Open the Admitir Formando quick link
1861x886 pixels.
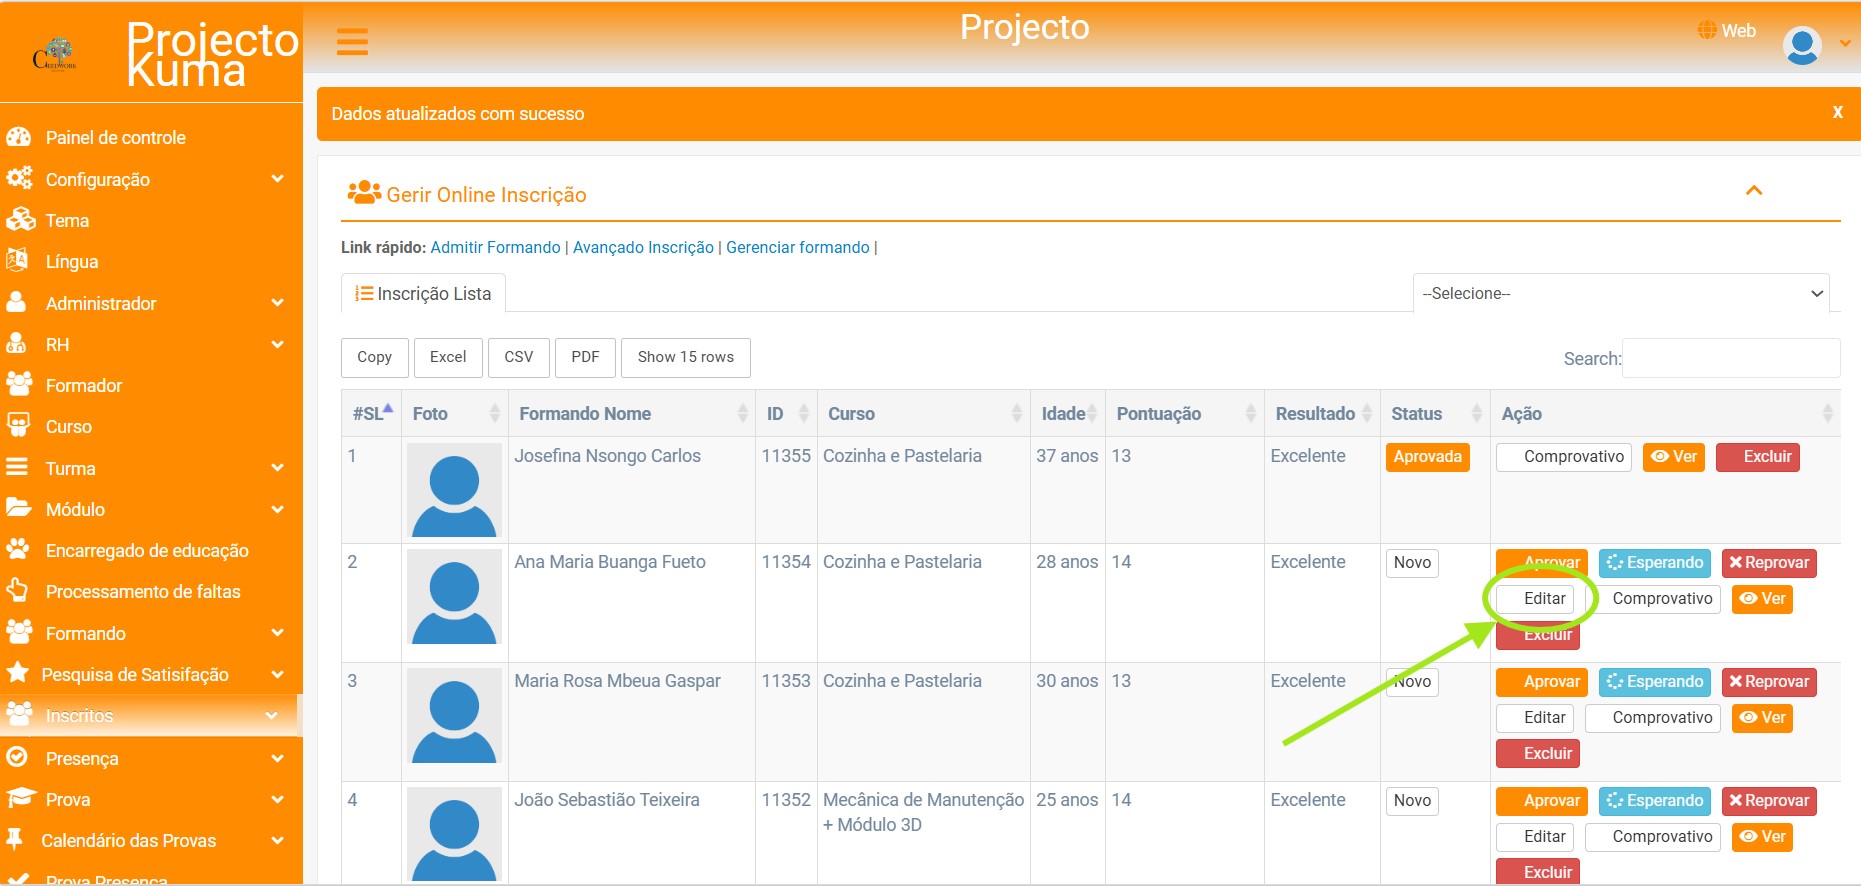[495, 248]
